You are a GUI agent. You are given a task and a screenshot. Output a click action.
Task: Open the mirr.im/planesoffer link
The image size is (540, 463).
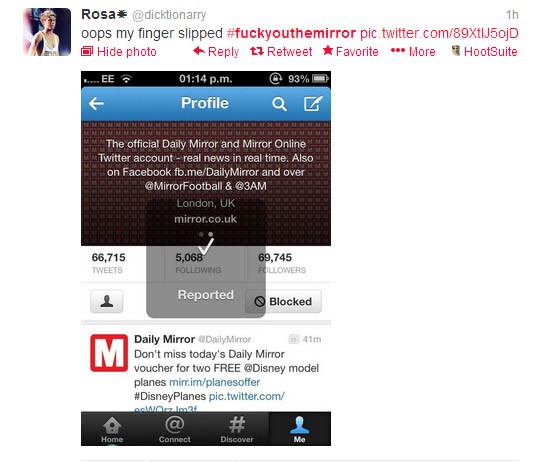[x=215, y=382]
